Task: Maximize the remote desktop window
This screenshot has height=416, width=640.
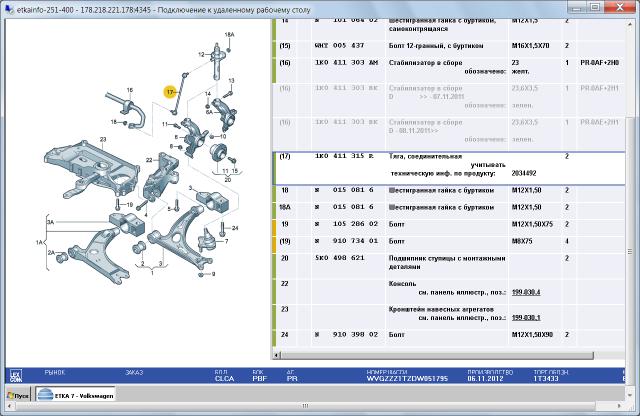Action: (595, 7)
